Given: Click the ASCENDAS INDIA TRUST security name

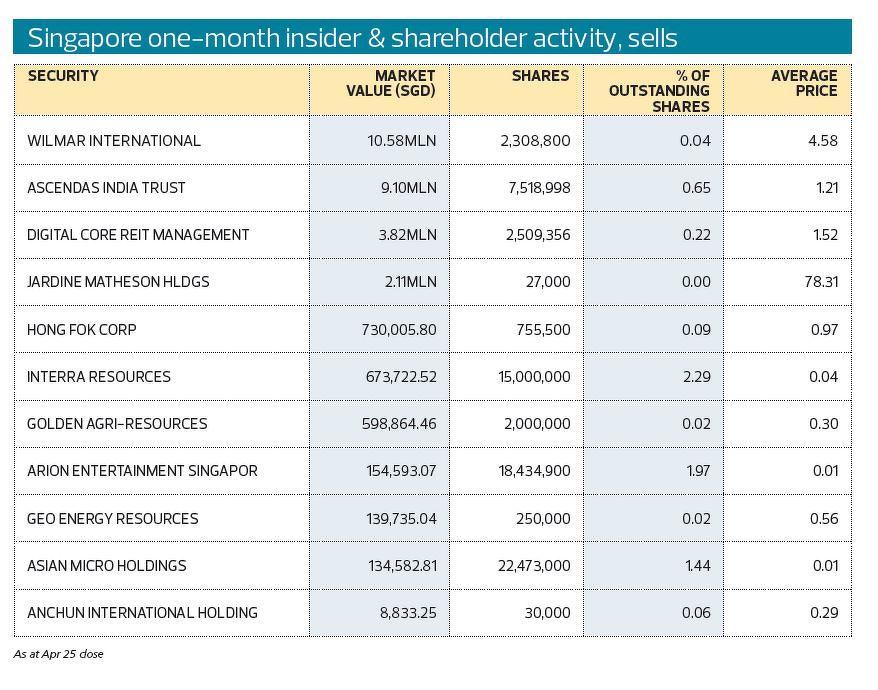Looking at the screenshot, I should click(107, 188).
